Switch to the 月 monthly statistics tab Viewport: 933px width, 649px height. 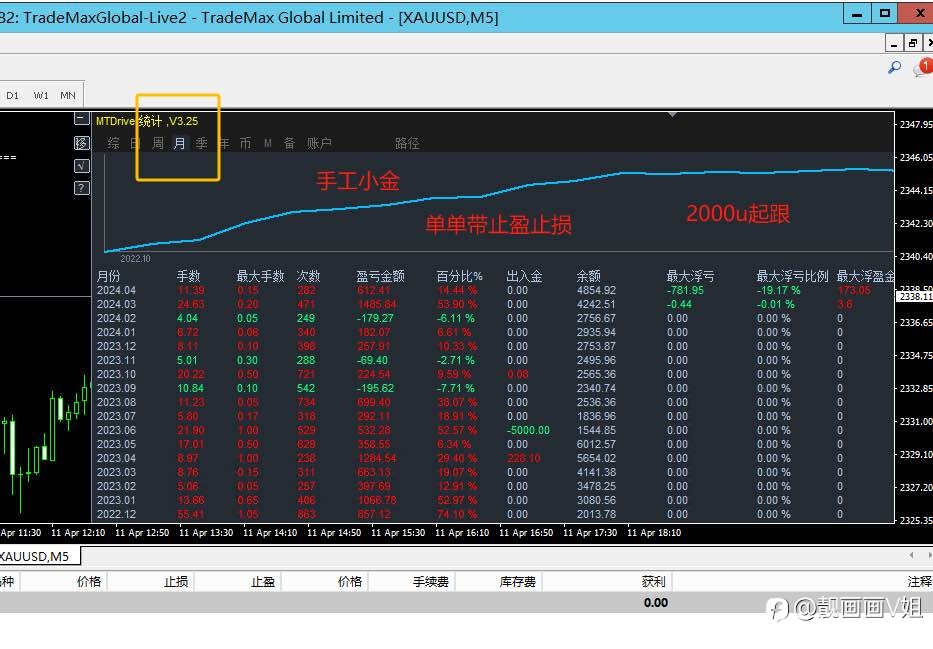(179, 143)
